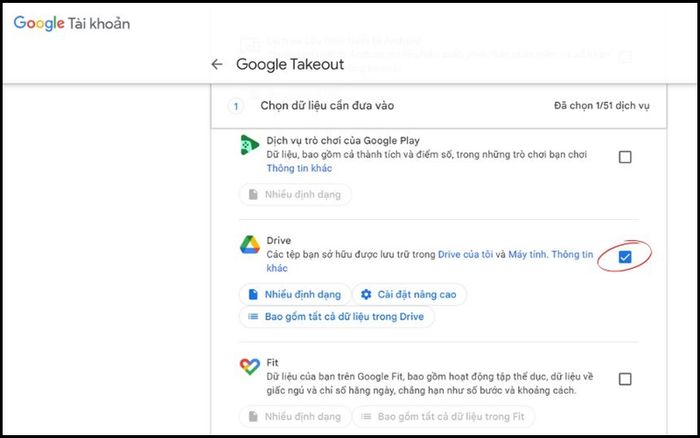Open Nhiều định dạng button under Drive
The height and width of the screenshot is (438, 700).
(x=295, y=294)
